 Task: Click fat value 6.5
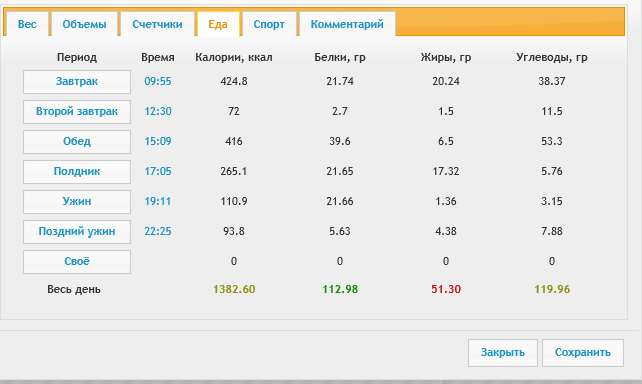pyautogui.click(x=446, y=141)
